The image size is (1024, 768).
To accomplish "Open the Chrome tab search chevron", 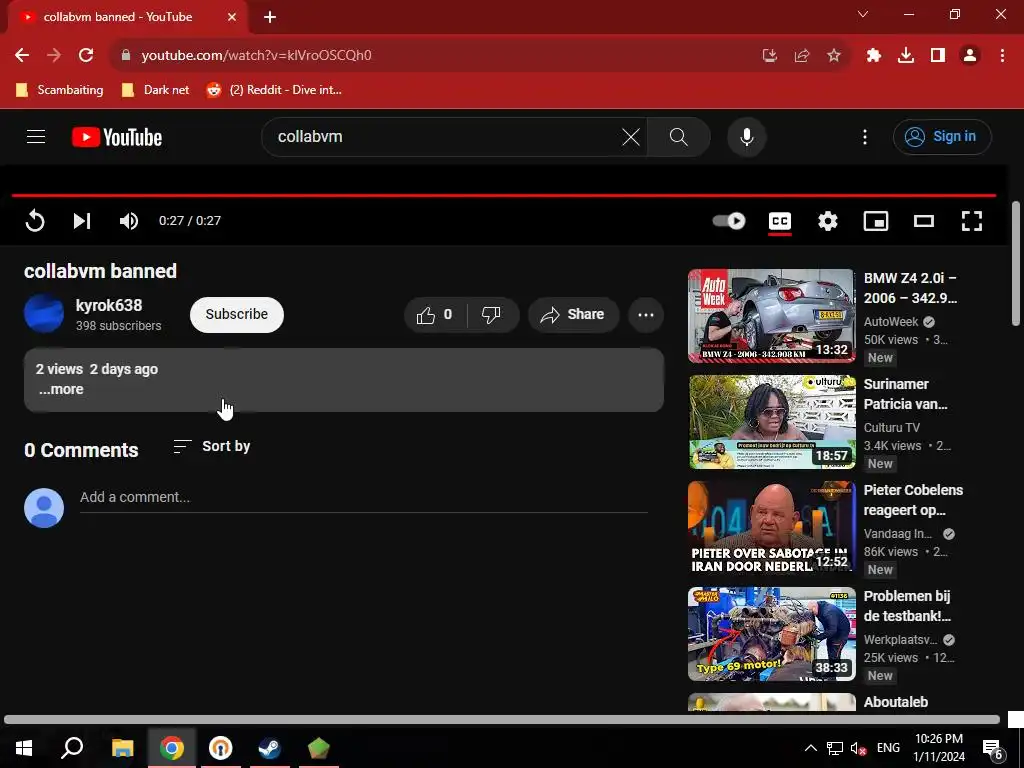I will 863,14.
